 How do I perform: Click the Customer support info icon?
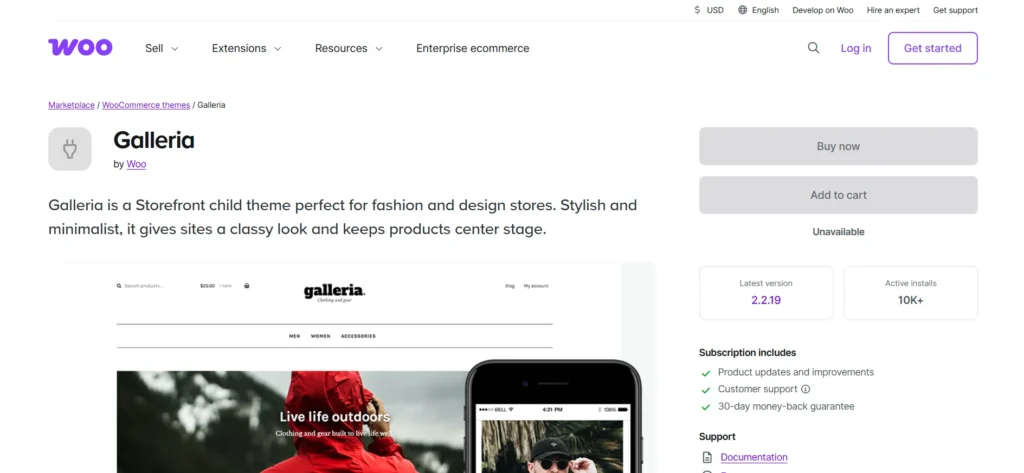(805, 389)
